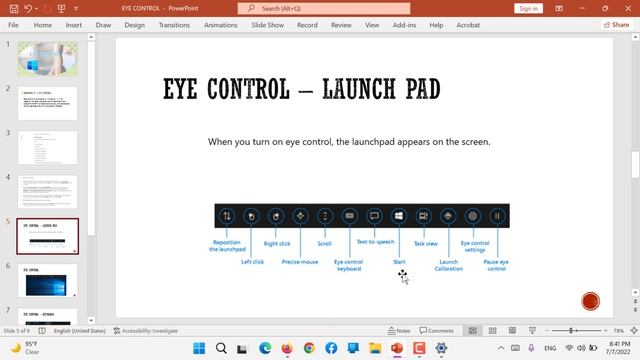Click the slide title 'EYE CONTROL – LAUNCH PAD'
Viewport: 640px width, 360px height.
point(302,89)
